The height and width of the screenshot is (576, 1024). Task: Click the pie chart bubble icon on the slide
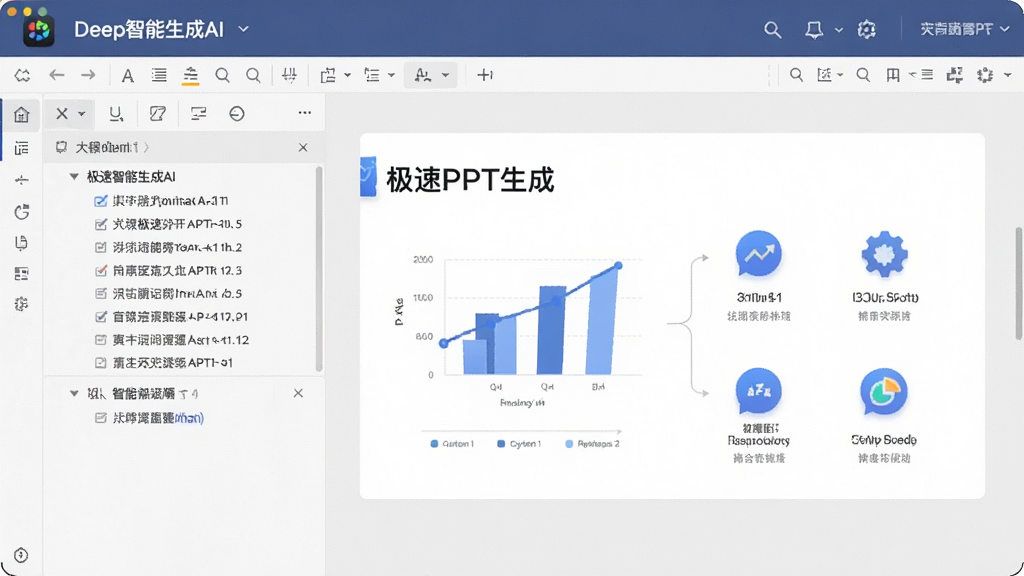(x=884, y=392)
